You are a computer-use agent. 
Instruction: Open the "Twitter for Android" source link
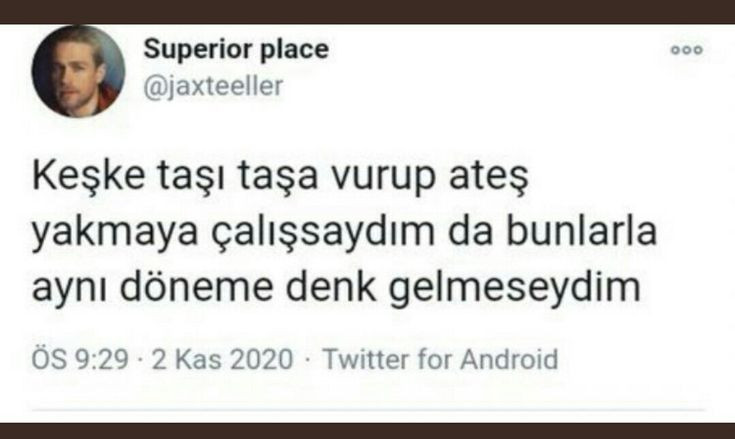(x=440, y=359)
